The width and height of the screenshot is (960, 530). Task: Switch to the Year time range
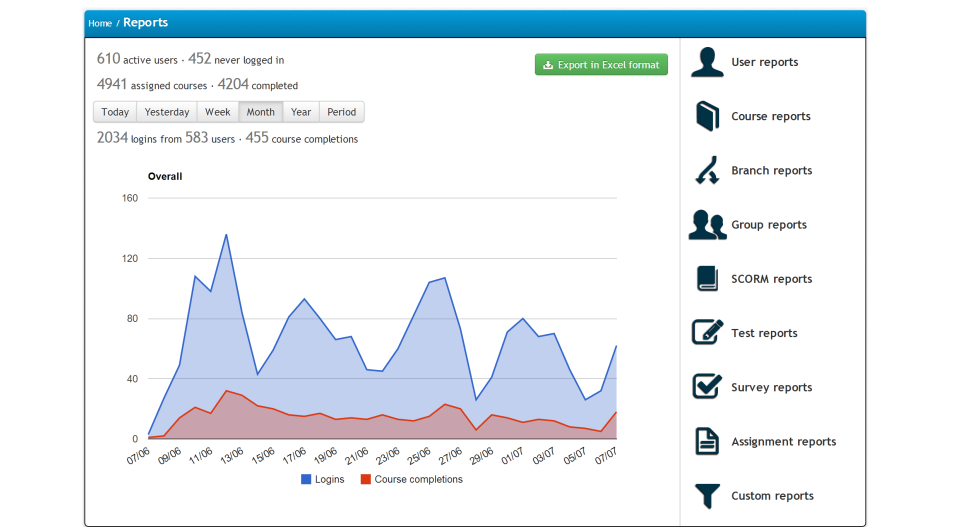point(301,112)
